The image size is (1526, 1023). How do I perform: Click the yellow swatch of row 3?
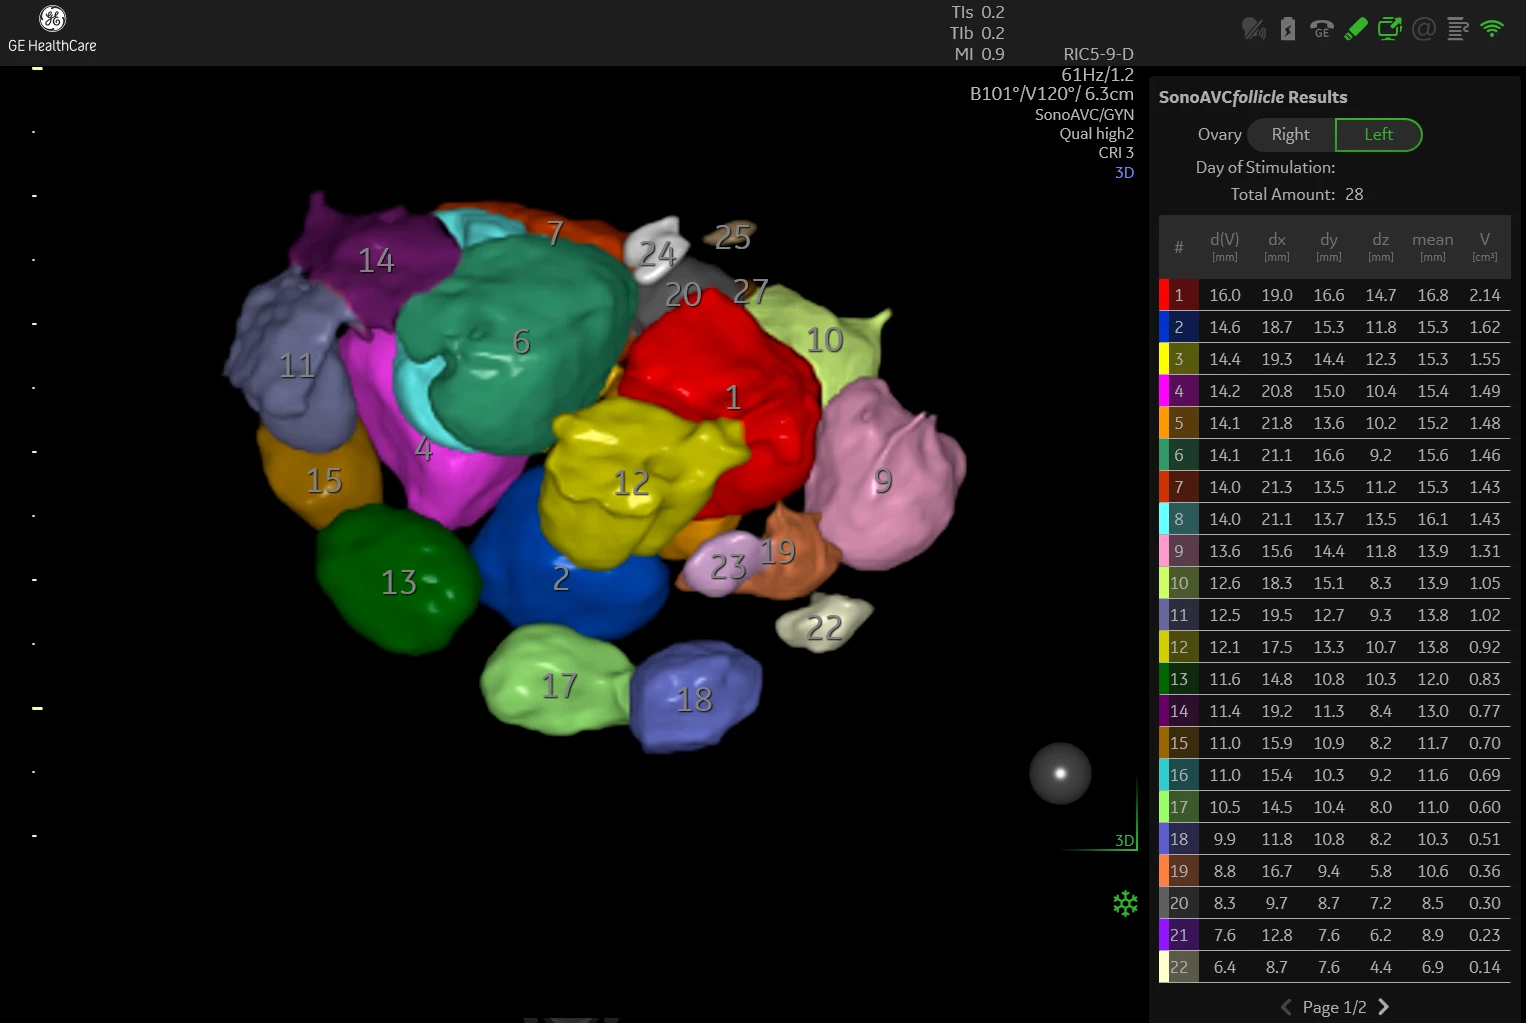[x=1164, y=359]
